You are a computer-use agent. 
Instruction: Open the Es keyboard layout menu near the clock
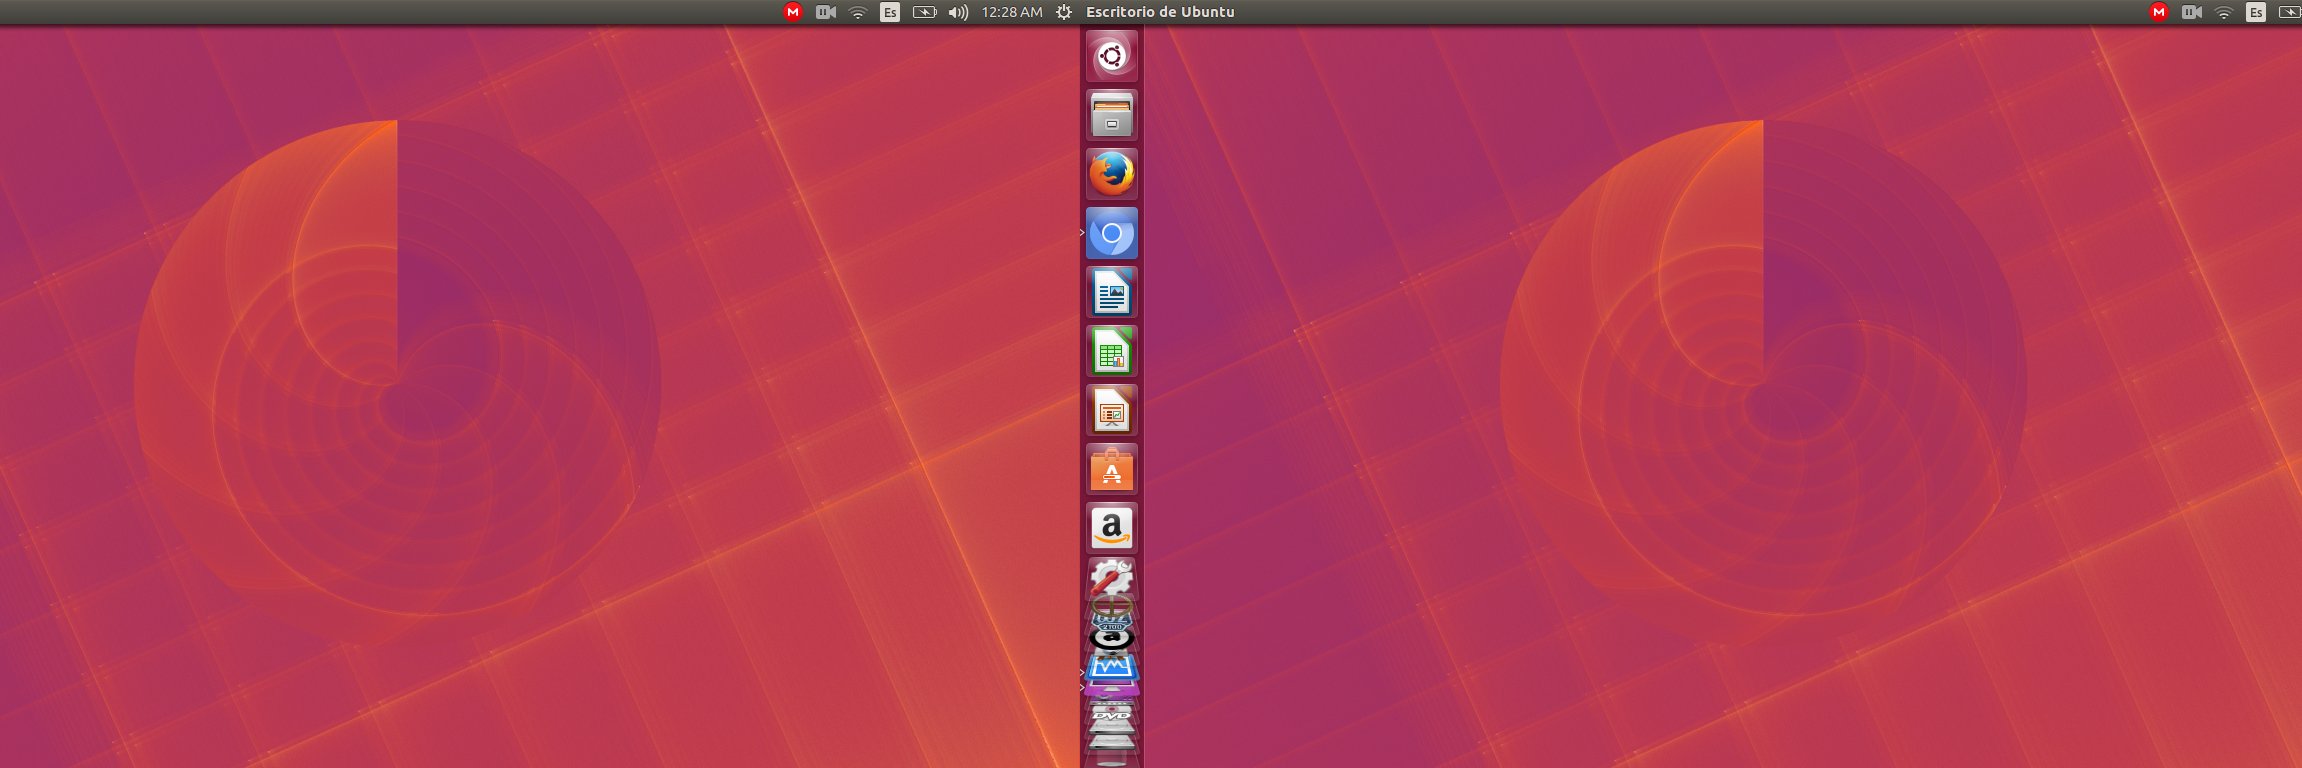pos(889,12)
